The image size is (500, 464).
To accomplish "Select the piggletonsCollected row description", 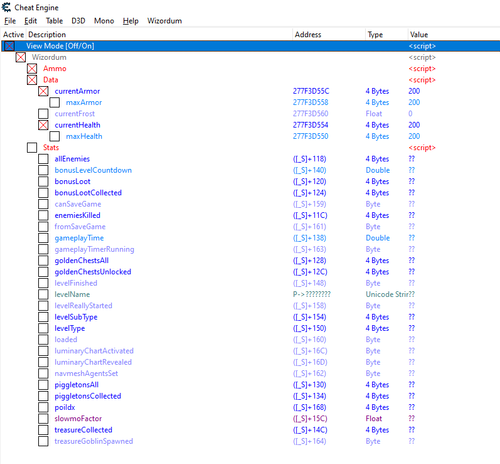I will pos(88,396).
